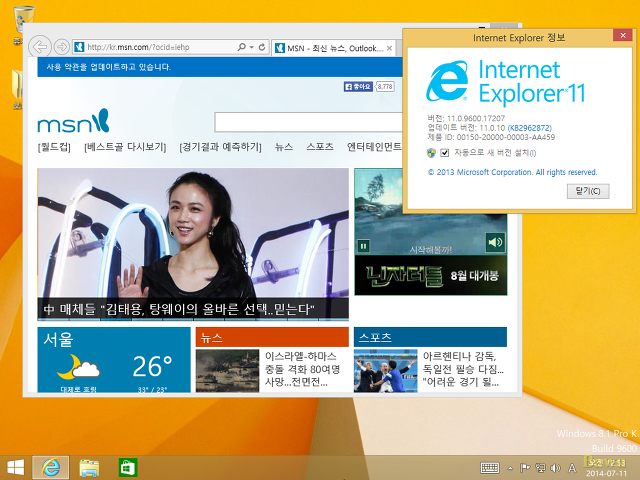Open the blue 스포츠 section header
This screenshot has width=640, height=480.
click(430, 337)
